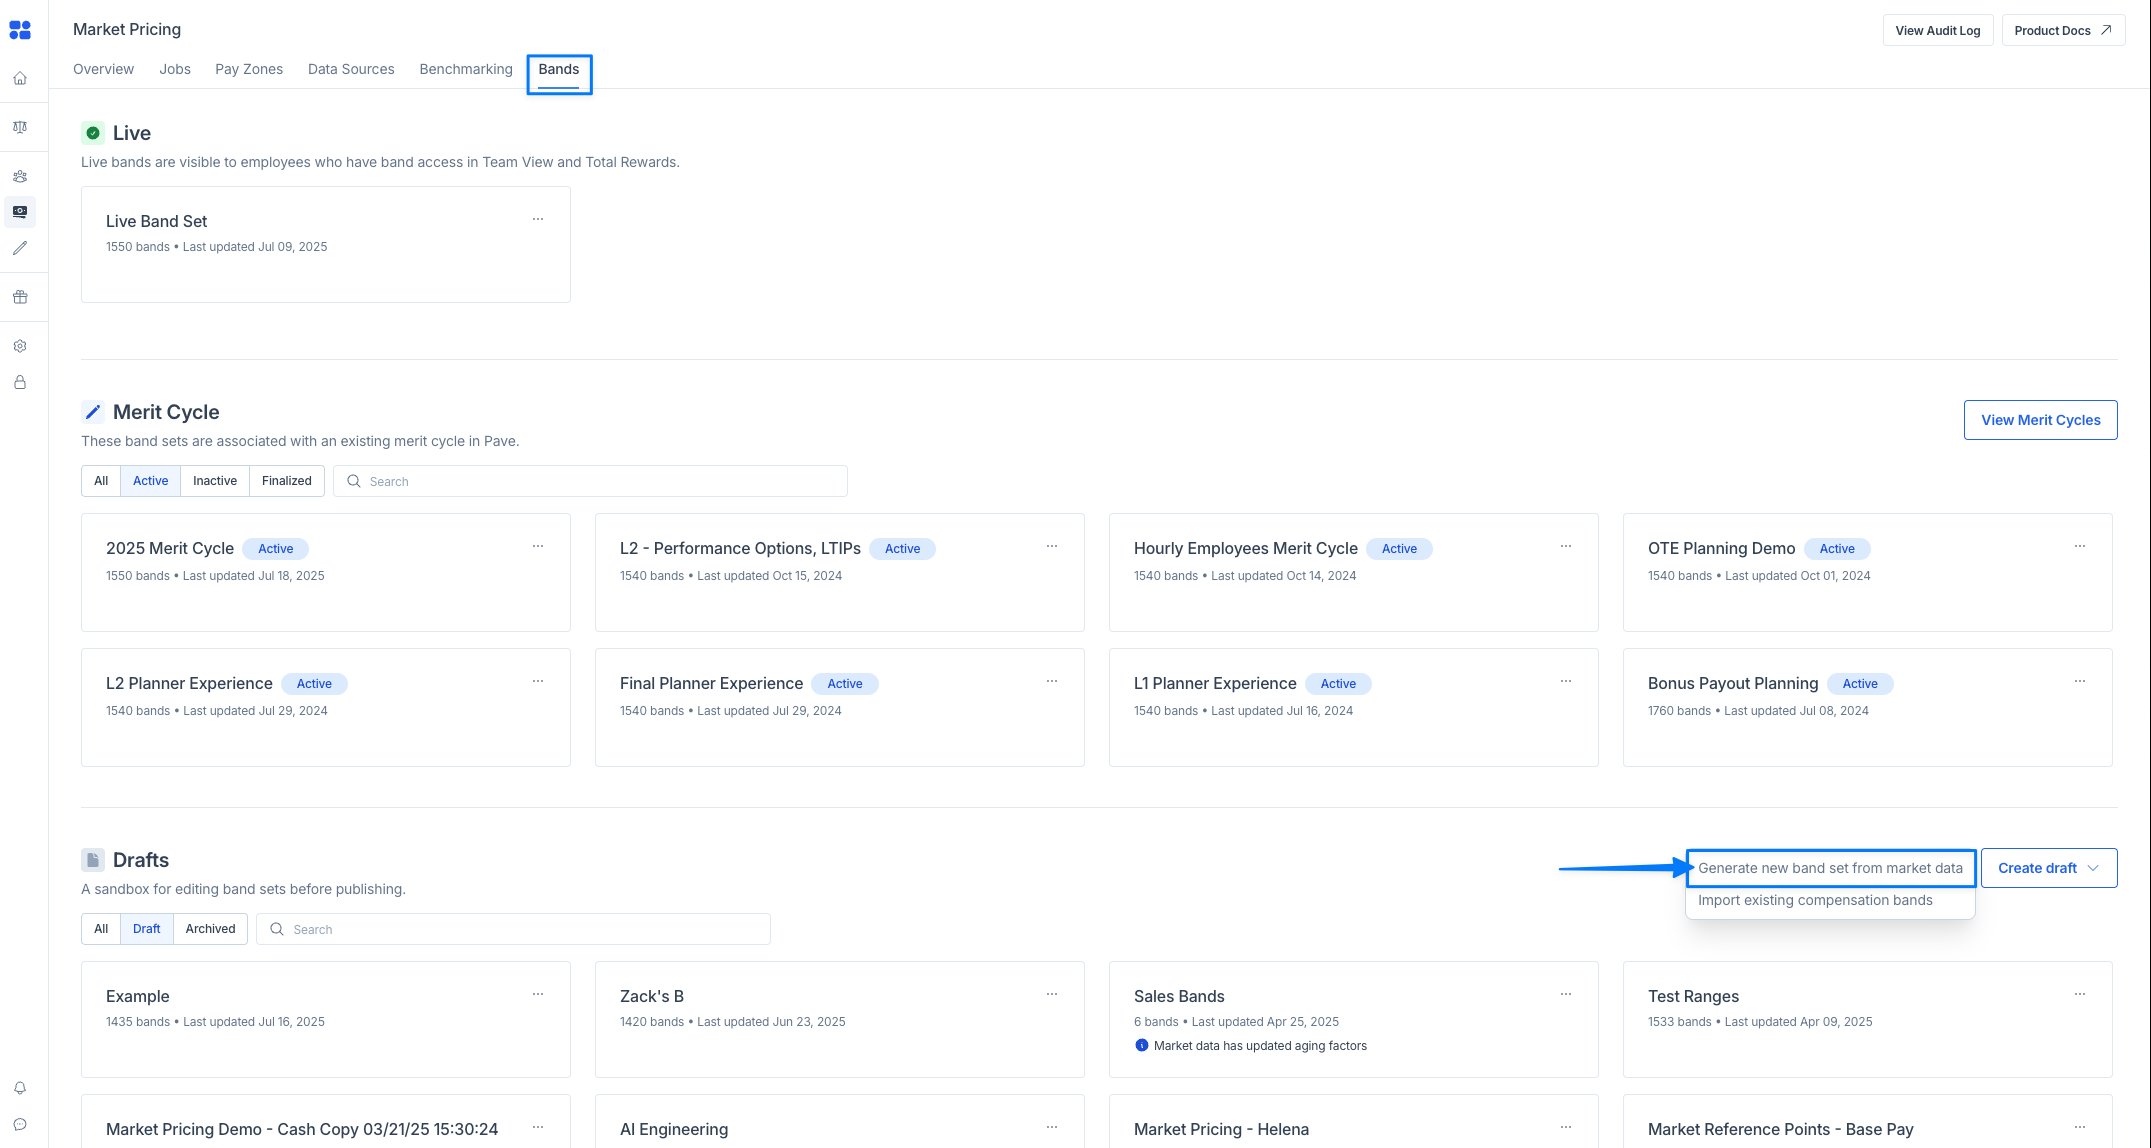Open Product Docs link
The width and height of the screenshot is (2151, 1148).
pos(2062,30)
